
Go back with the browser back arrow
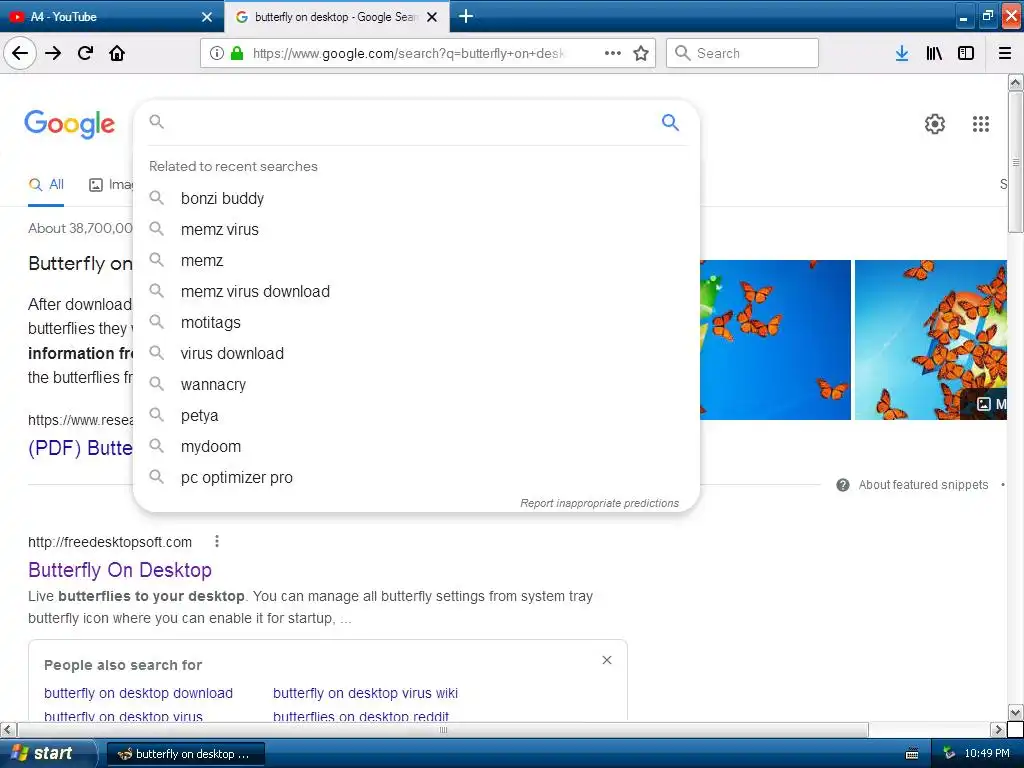point(20,53)
